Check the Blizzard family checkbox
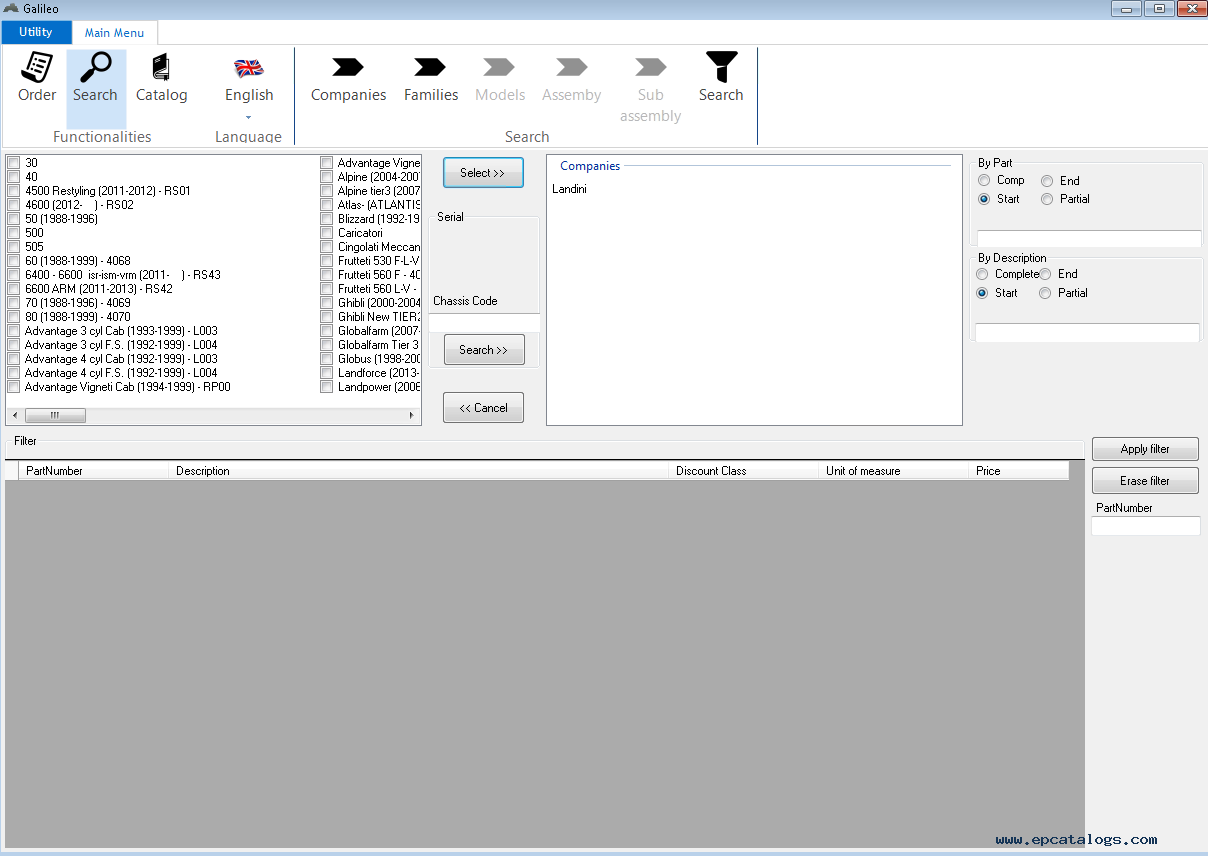This screenshot has width=1208, height=856. click(327, 219)
